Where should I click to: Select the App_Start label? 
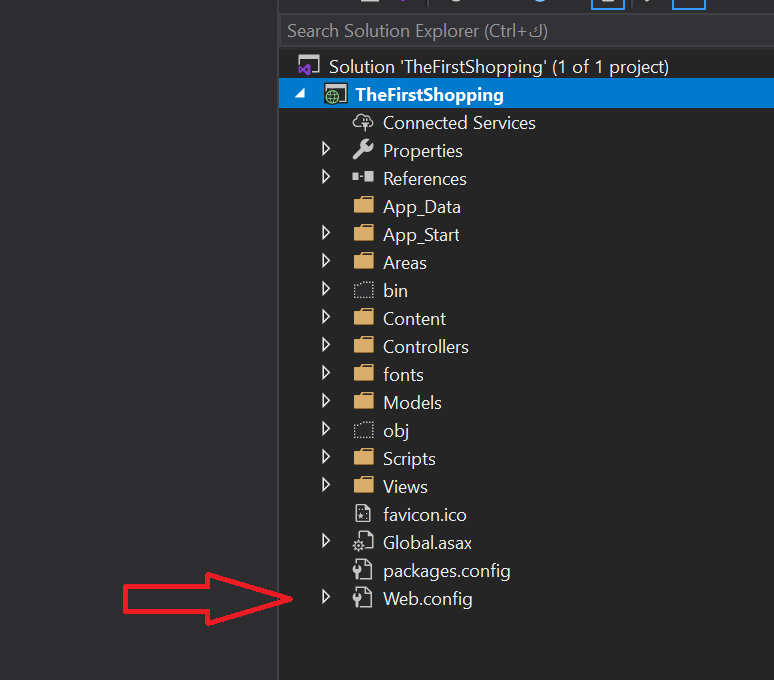click(421, 235)
